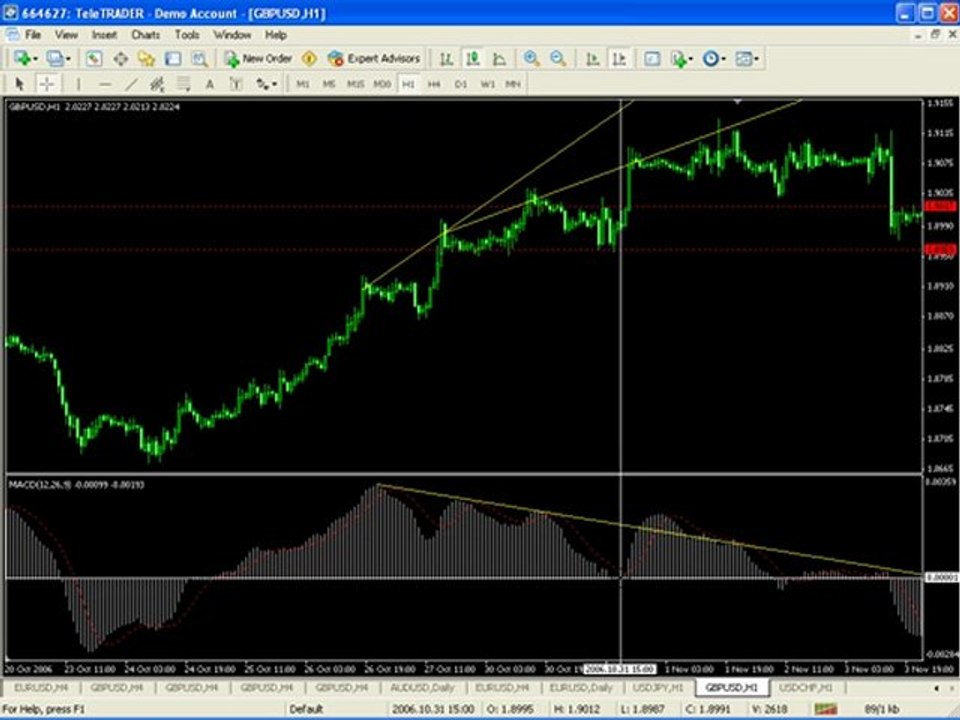Expand the New Chart dropdown arrow
The image size is (960, 720).
coord(36,59)
